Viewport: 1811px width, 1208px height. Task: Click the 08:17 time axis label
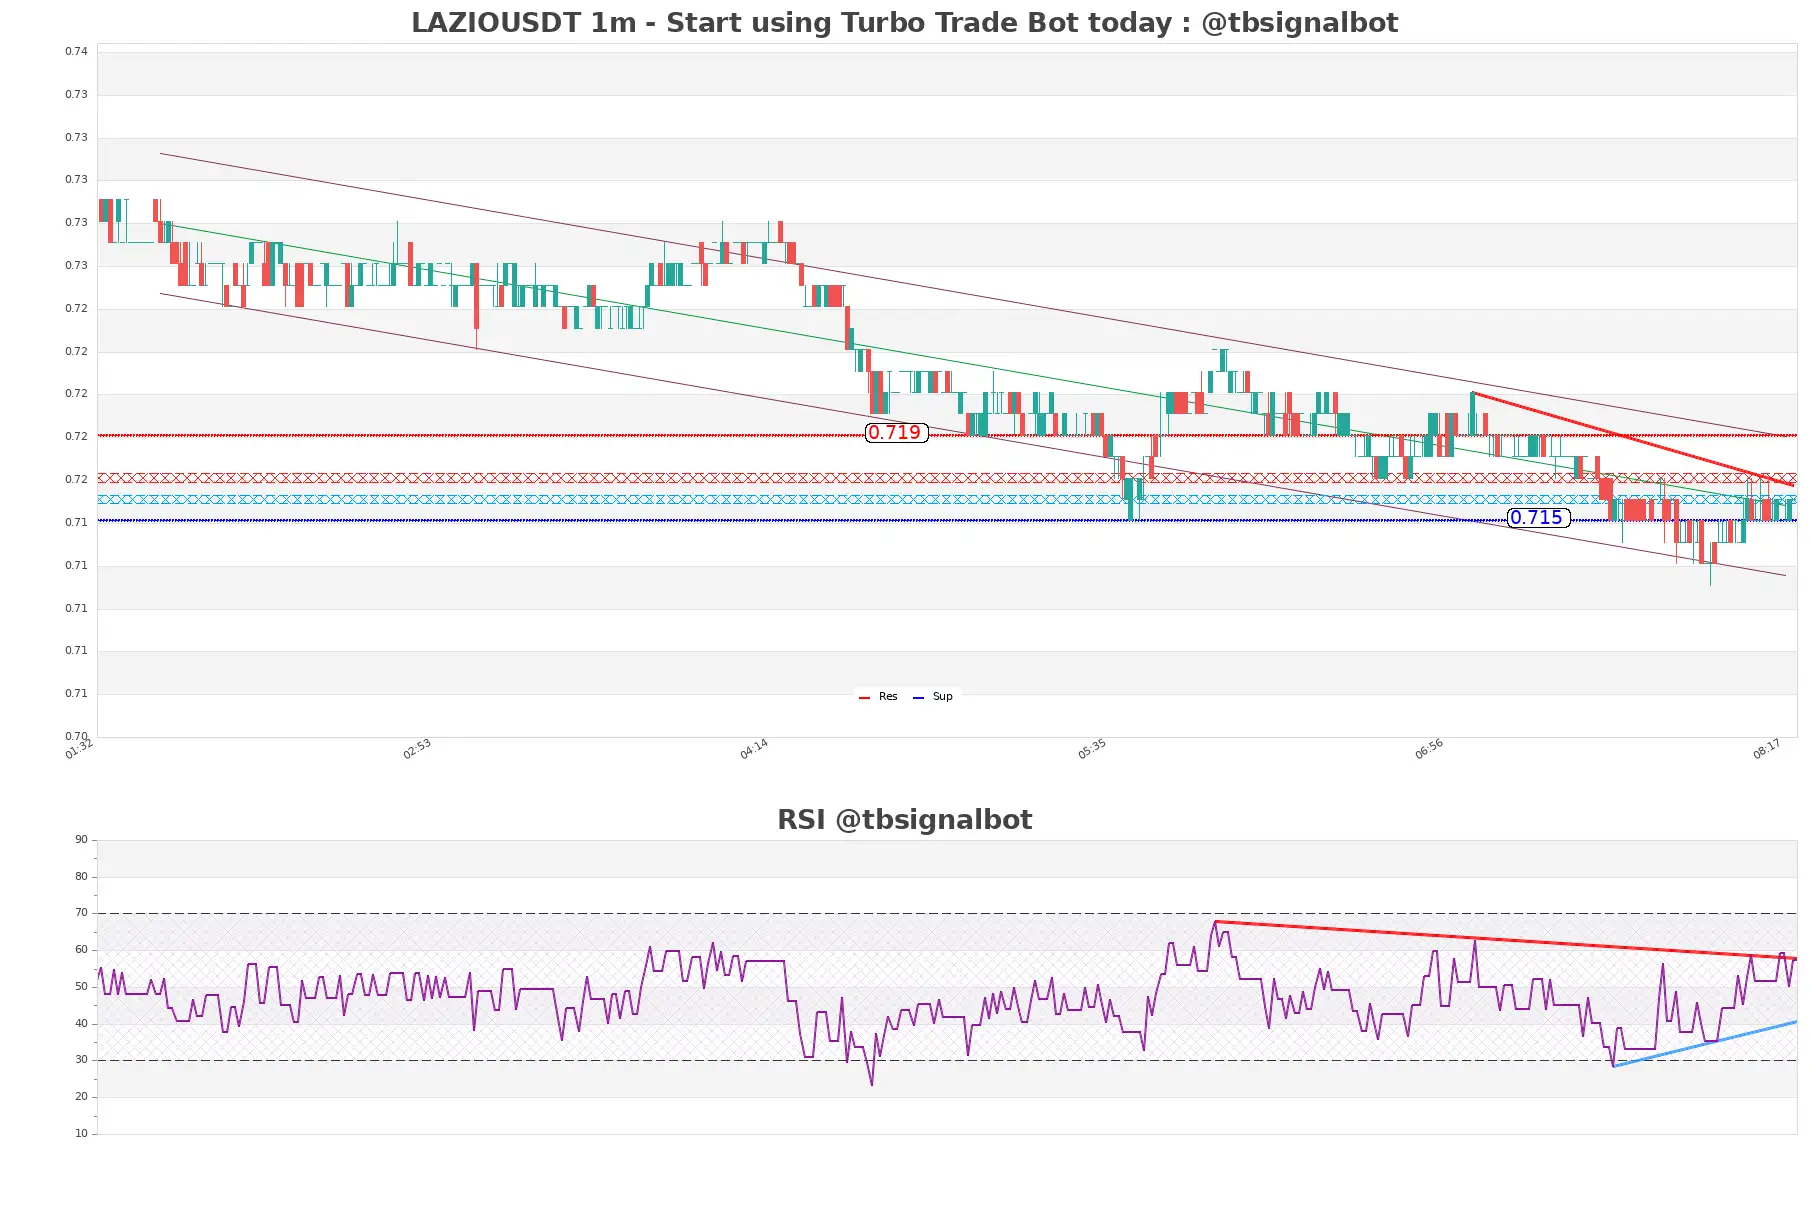click(1767, 749)
